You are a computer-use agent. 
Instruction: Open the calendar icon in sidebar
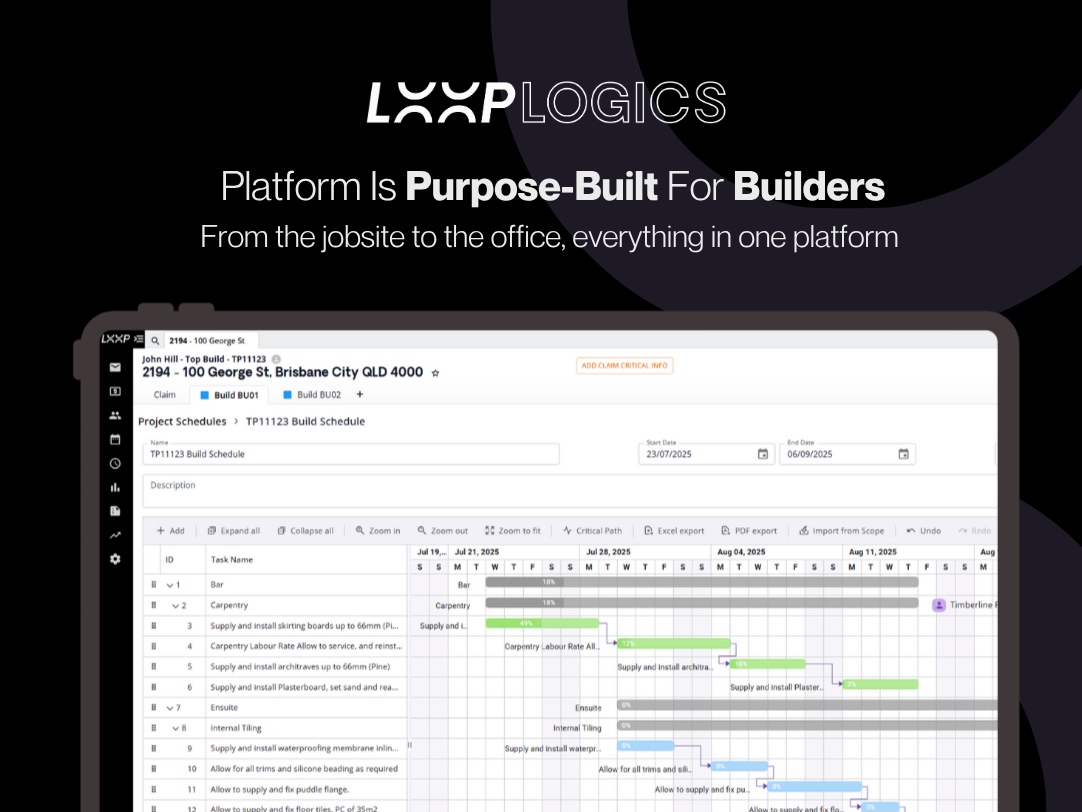[115, 439]
